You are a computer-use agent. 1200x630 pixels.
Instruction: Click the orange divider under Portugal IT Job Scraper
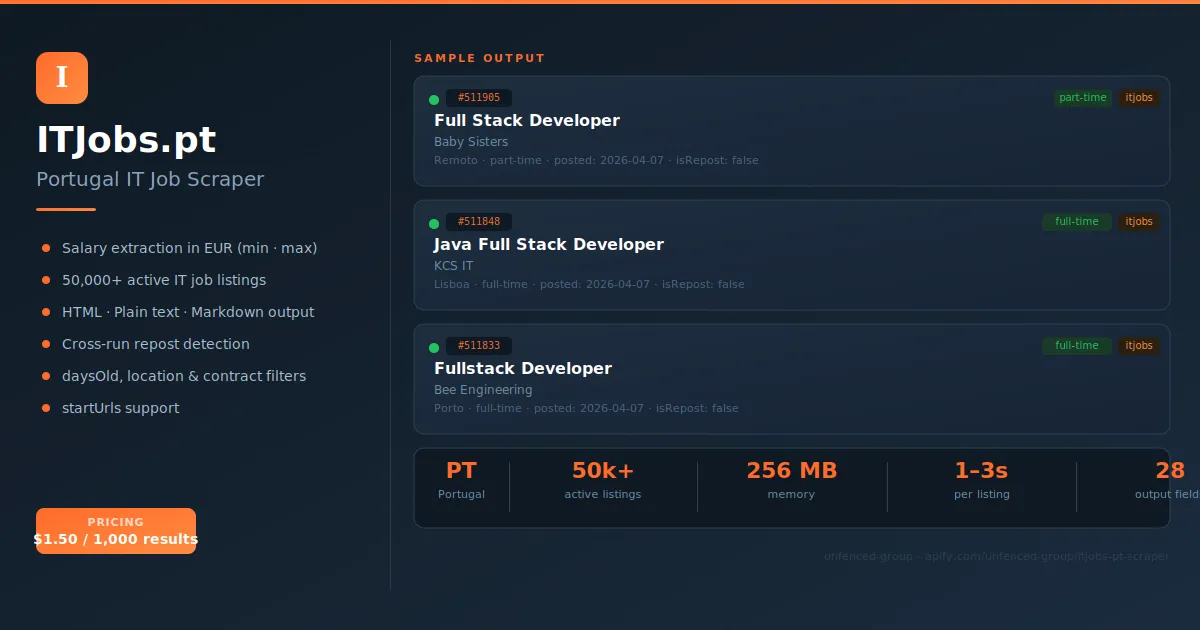click(x=66, y=211)
